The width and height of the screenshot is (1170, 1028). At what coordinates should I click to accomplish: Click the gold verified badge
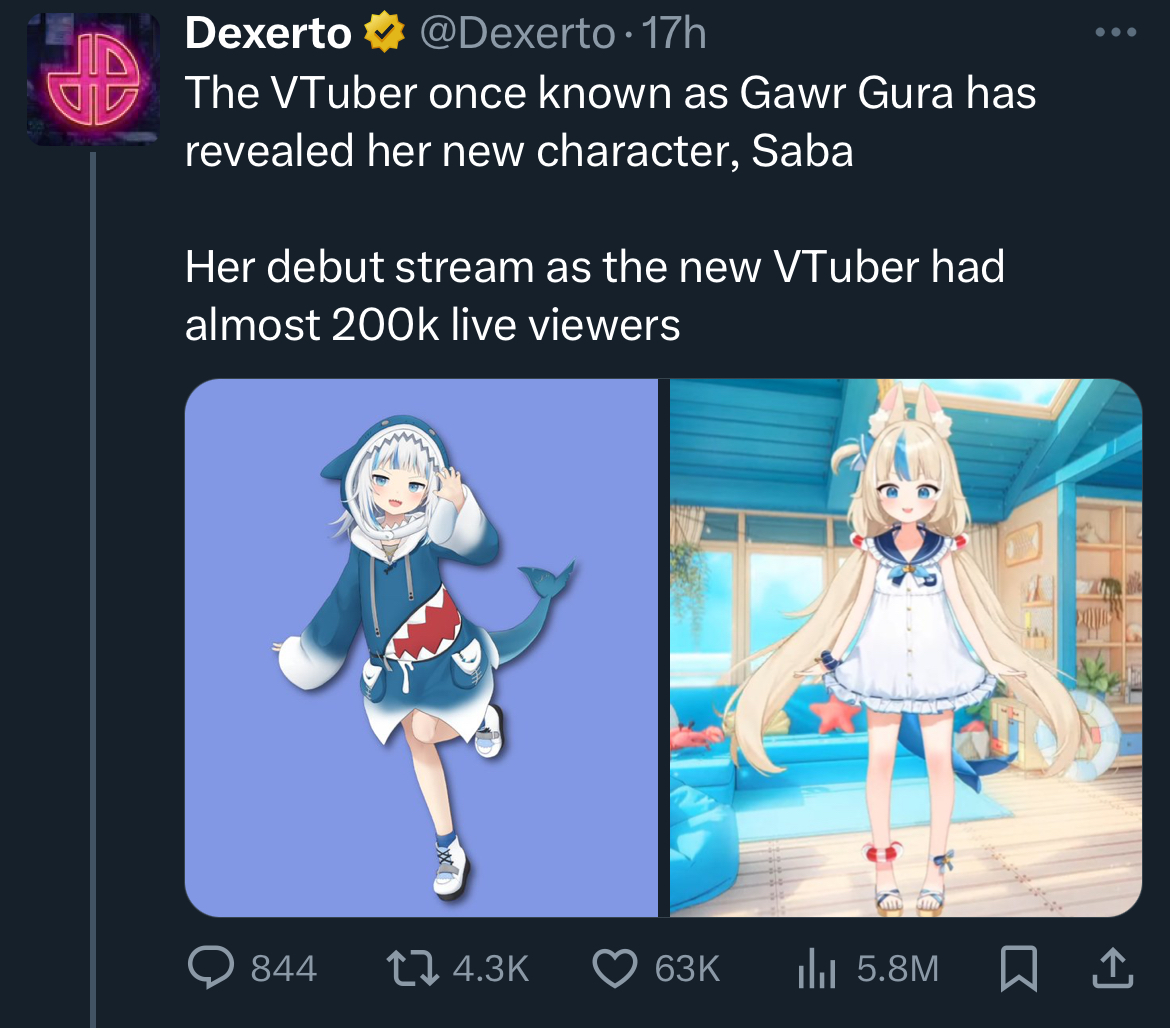click(x=384, y=33)
